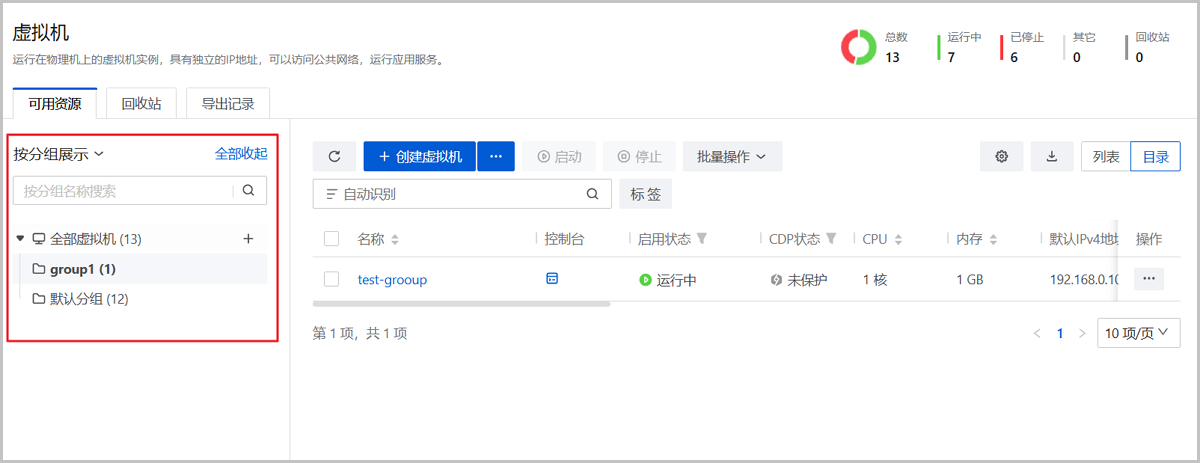Image resolution: width=1200 pixels, height=463 pixels.
Task: Click the refresh icon button
Action: (x=334, y=157)
